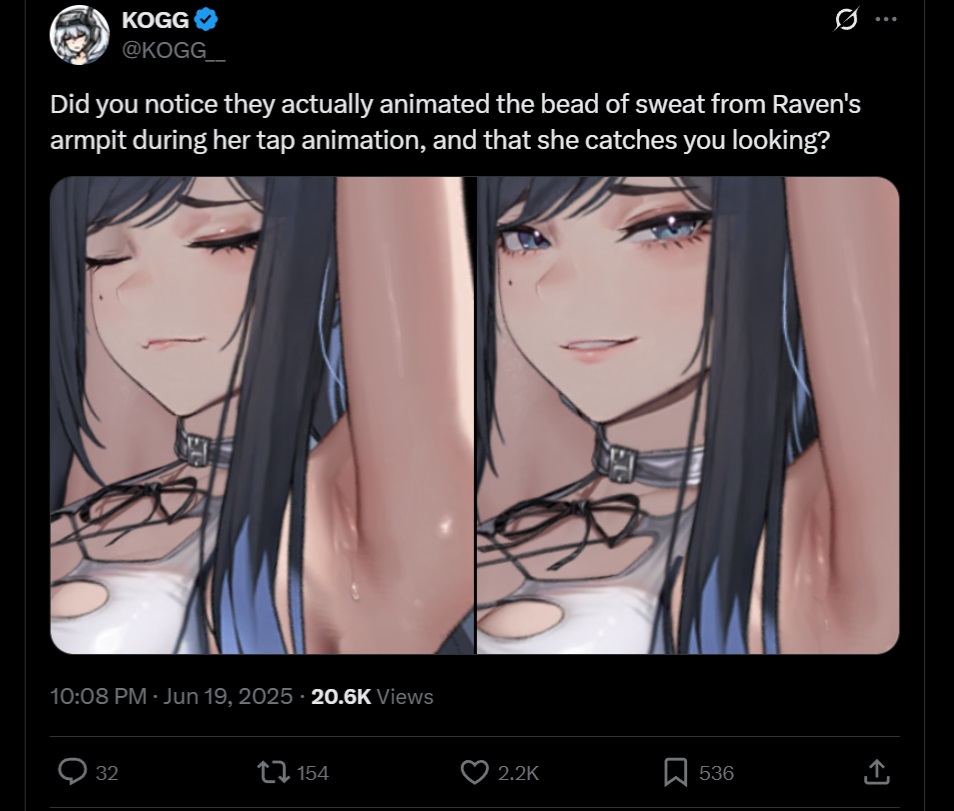The width and height of the screenshot is (954, 811).
Task: Click the blue verified badge
Action: click(x=206, y=20)
